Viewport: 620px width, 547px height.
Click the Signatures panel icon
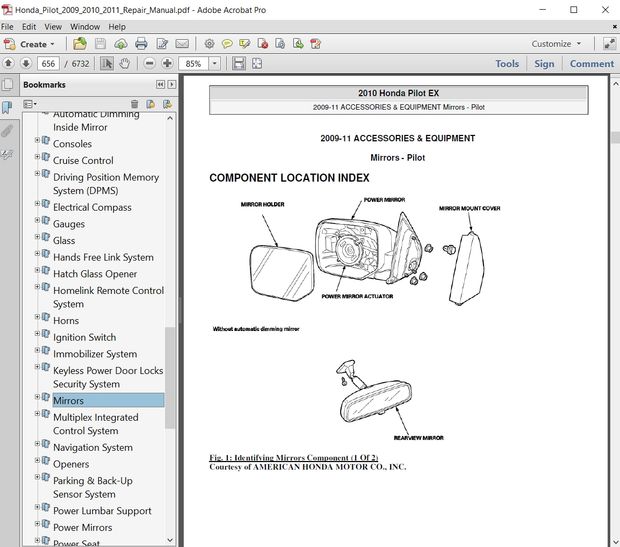coord(8,154)
